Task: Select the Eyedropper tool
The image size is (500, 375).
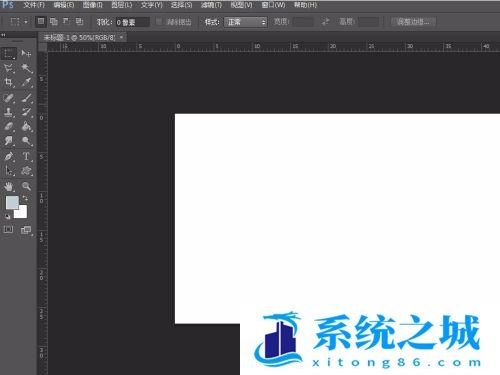Action: click(26, 82)
